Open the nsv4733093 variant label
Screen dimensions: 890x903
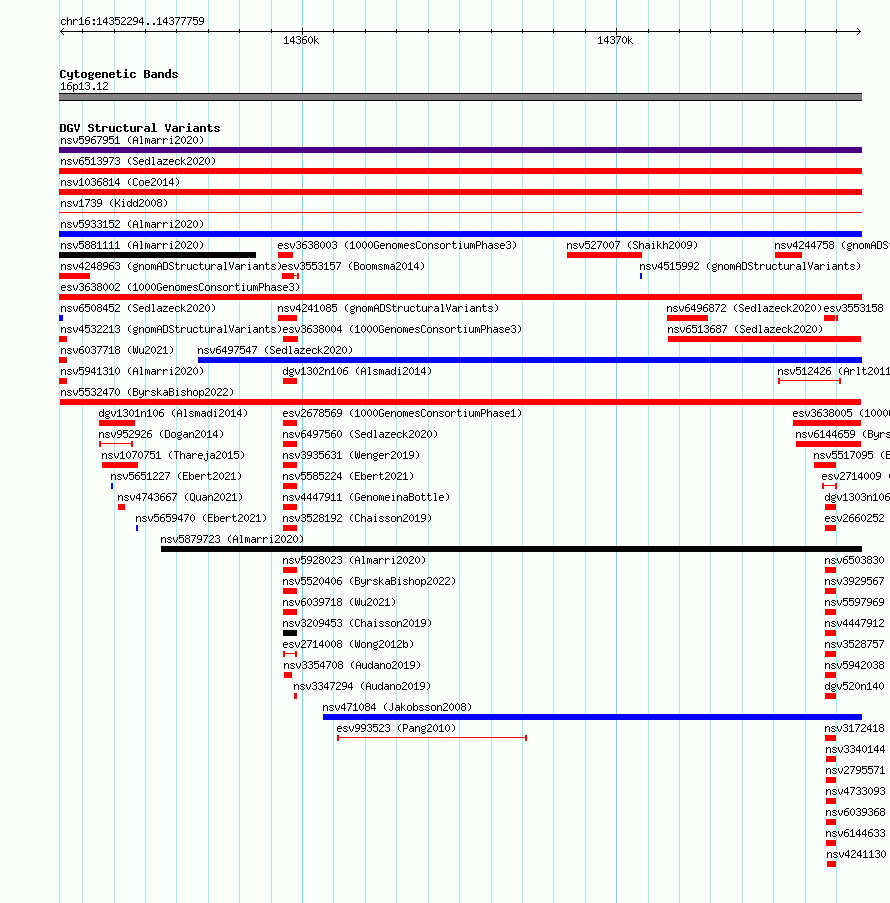pos(855,792)
